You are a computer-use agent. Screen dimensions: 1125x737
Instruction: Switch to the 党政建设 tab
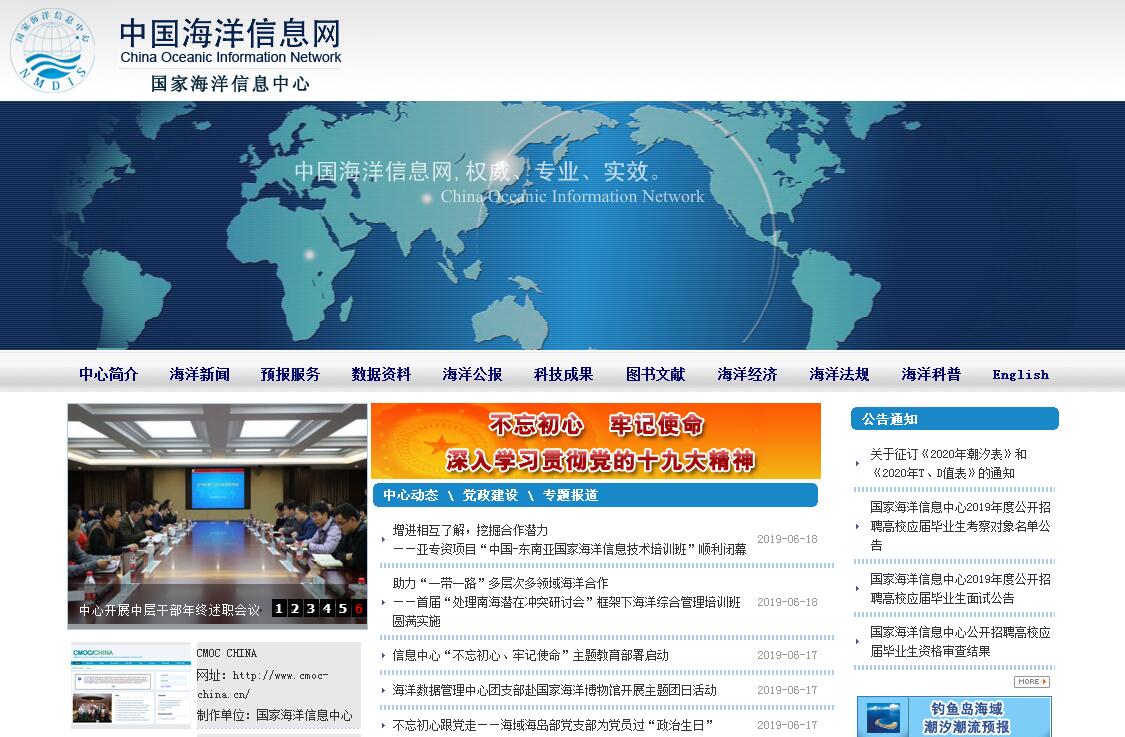pos(490,495)
